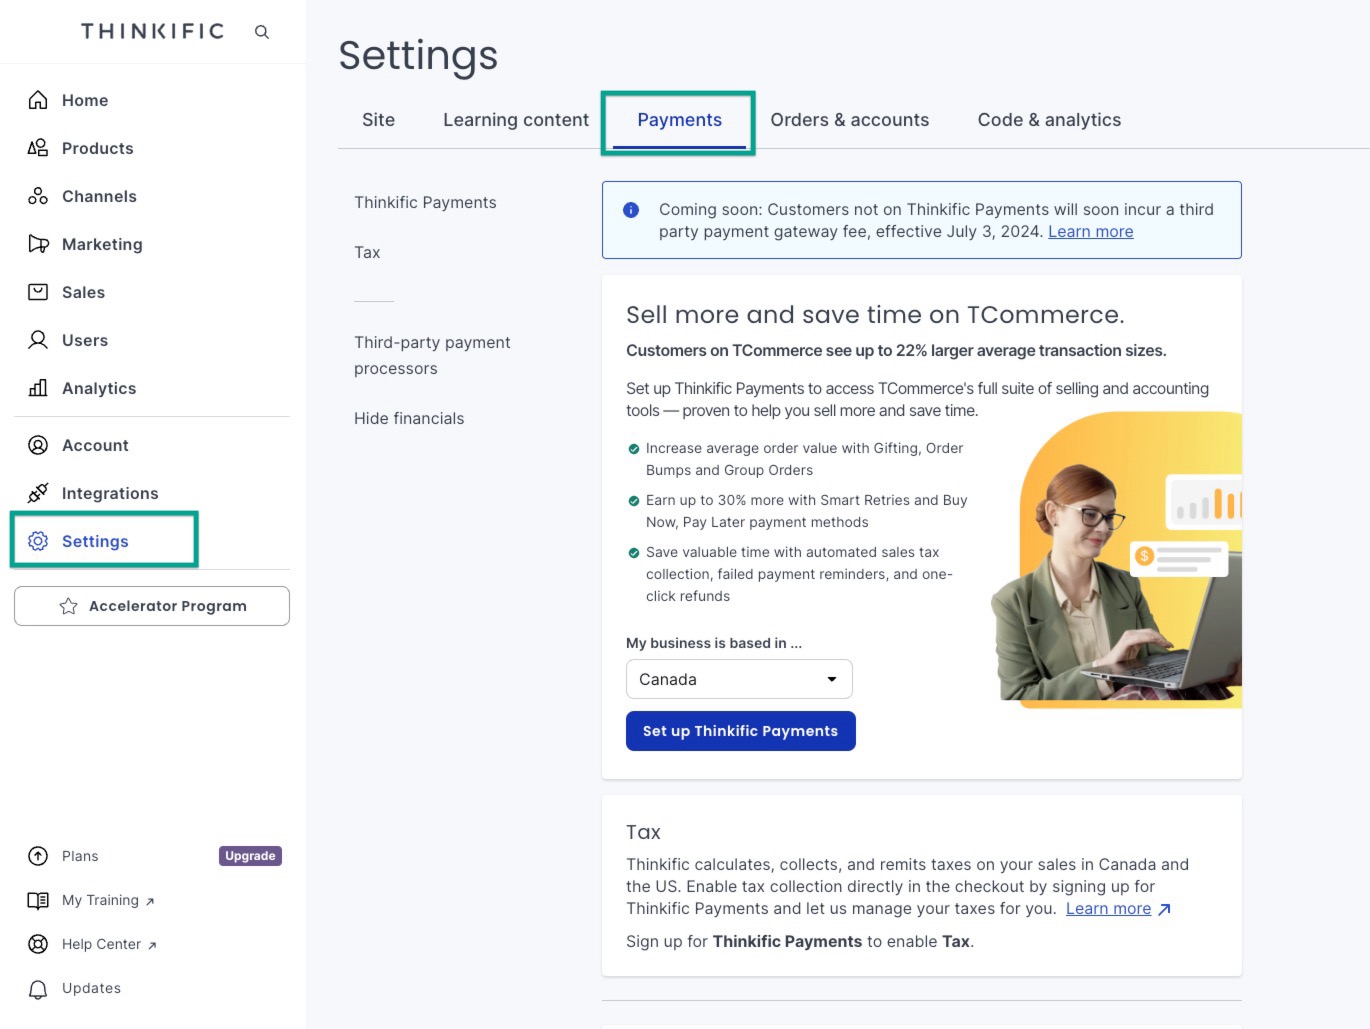The image size is (1370, 1029).
Task: Switch to the Site tab
Action: (378, 120)
